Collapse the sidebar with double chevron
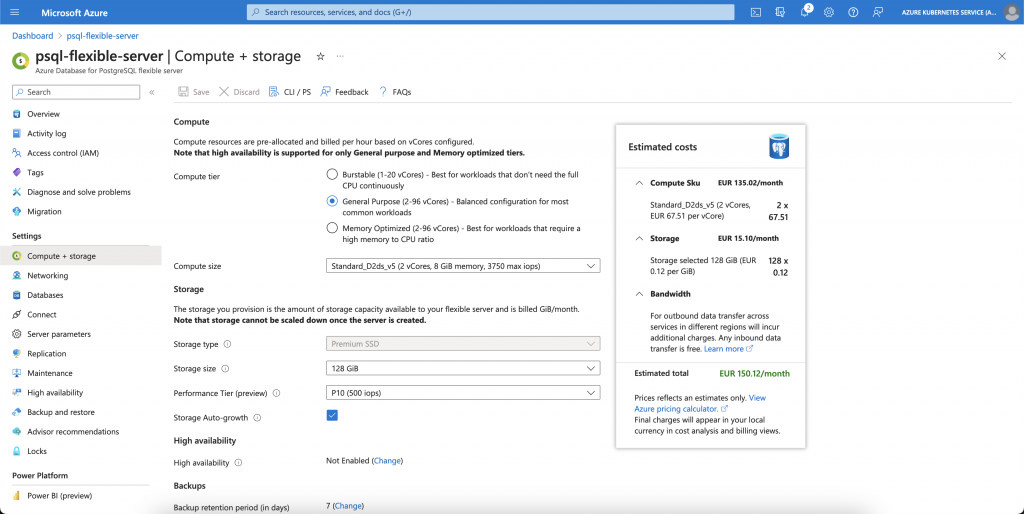The height and width of the screenshot is (514, 1024). tap(152, 92)
